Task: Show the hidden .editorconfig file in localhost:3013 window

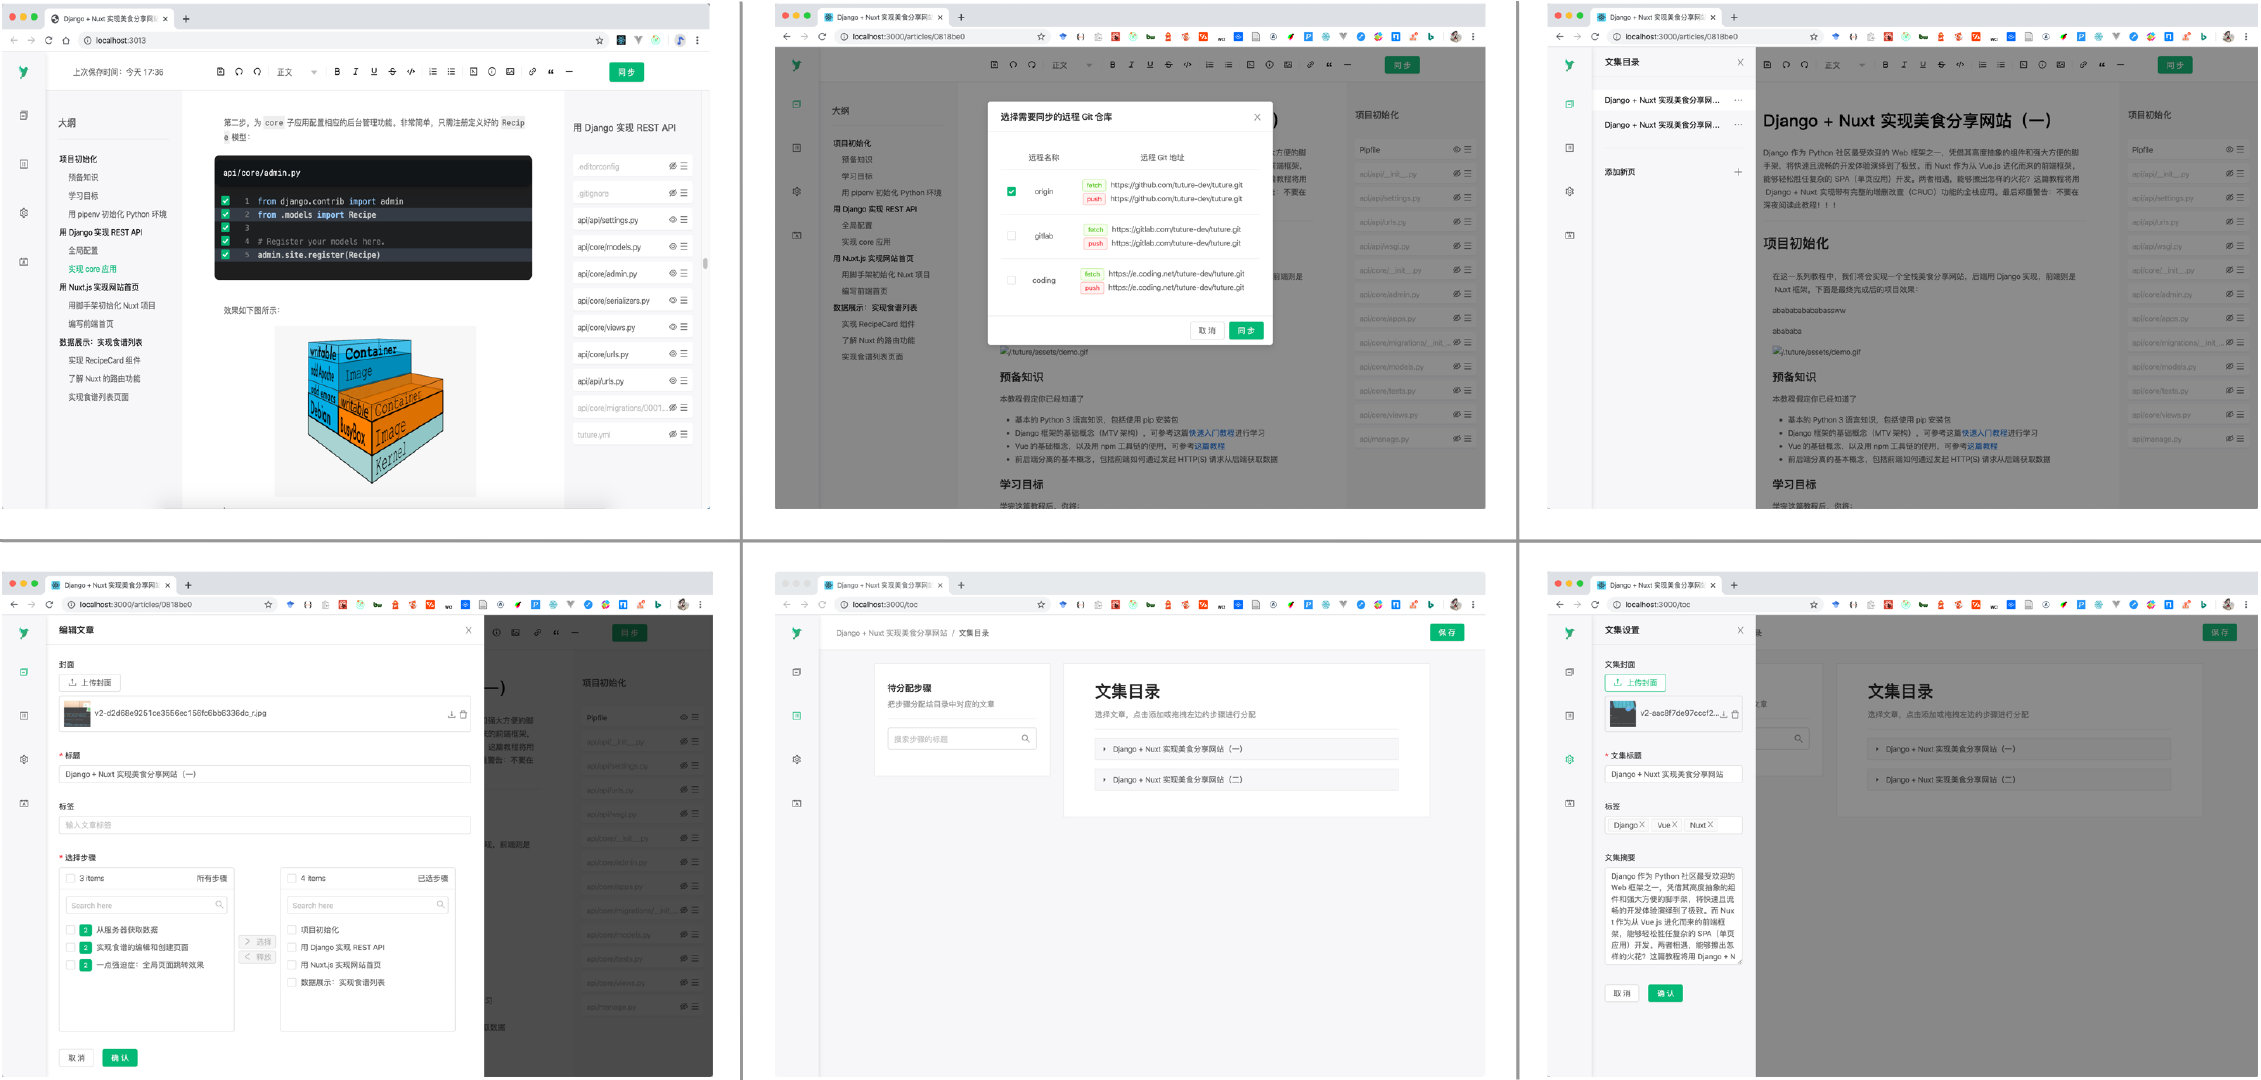Action: (x=673, y=166)
